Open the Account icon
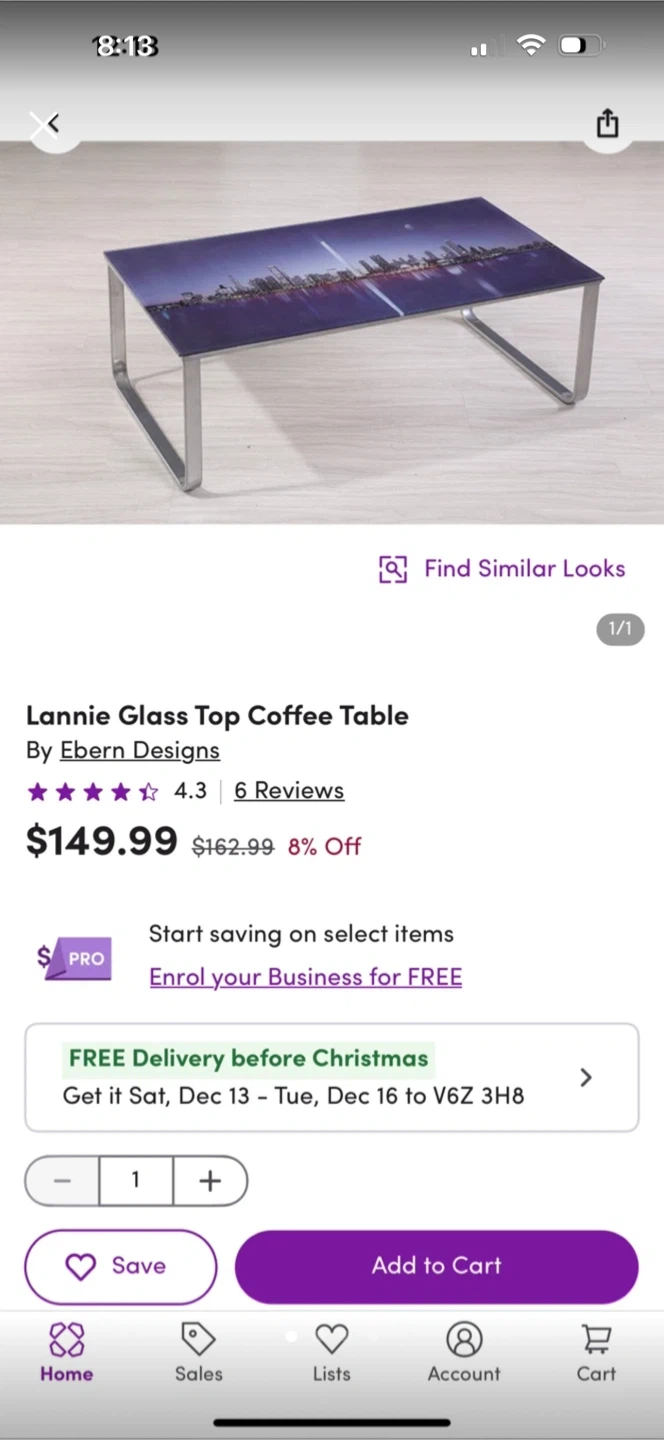 tap(464, 1338)
